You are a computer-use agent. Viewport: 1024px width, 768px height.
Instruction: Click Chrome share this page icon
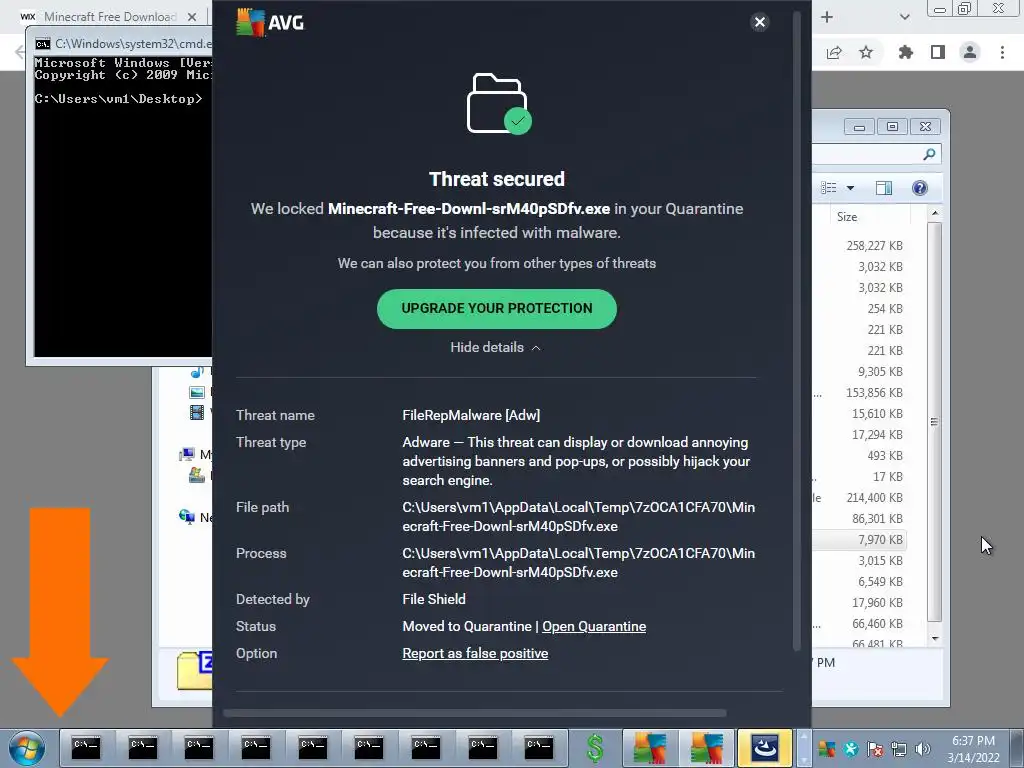pyautogui.click(x=834, y=52)
